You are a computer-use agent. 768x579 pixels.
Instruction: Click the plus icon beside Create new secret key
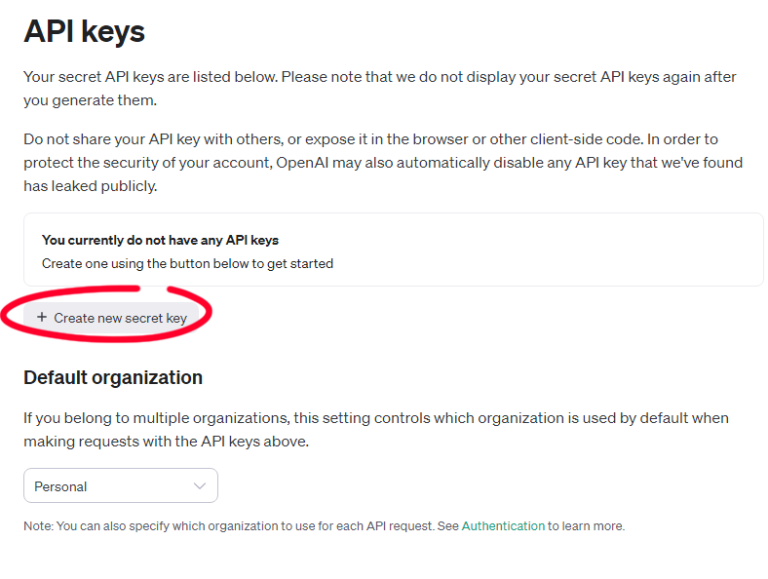point(42,317)
